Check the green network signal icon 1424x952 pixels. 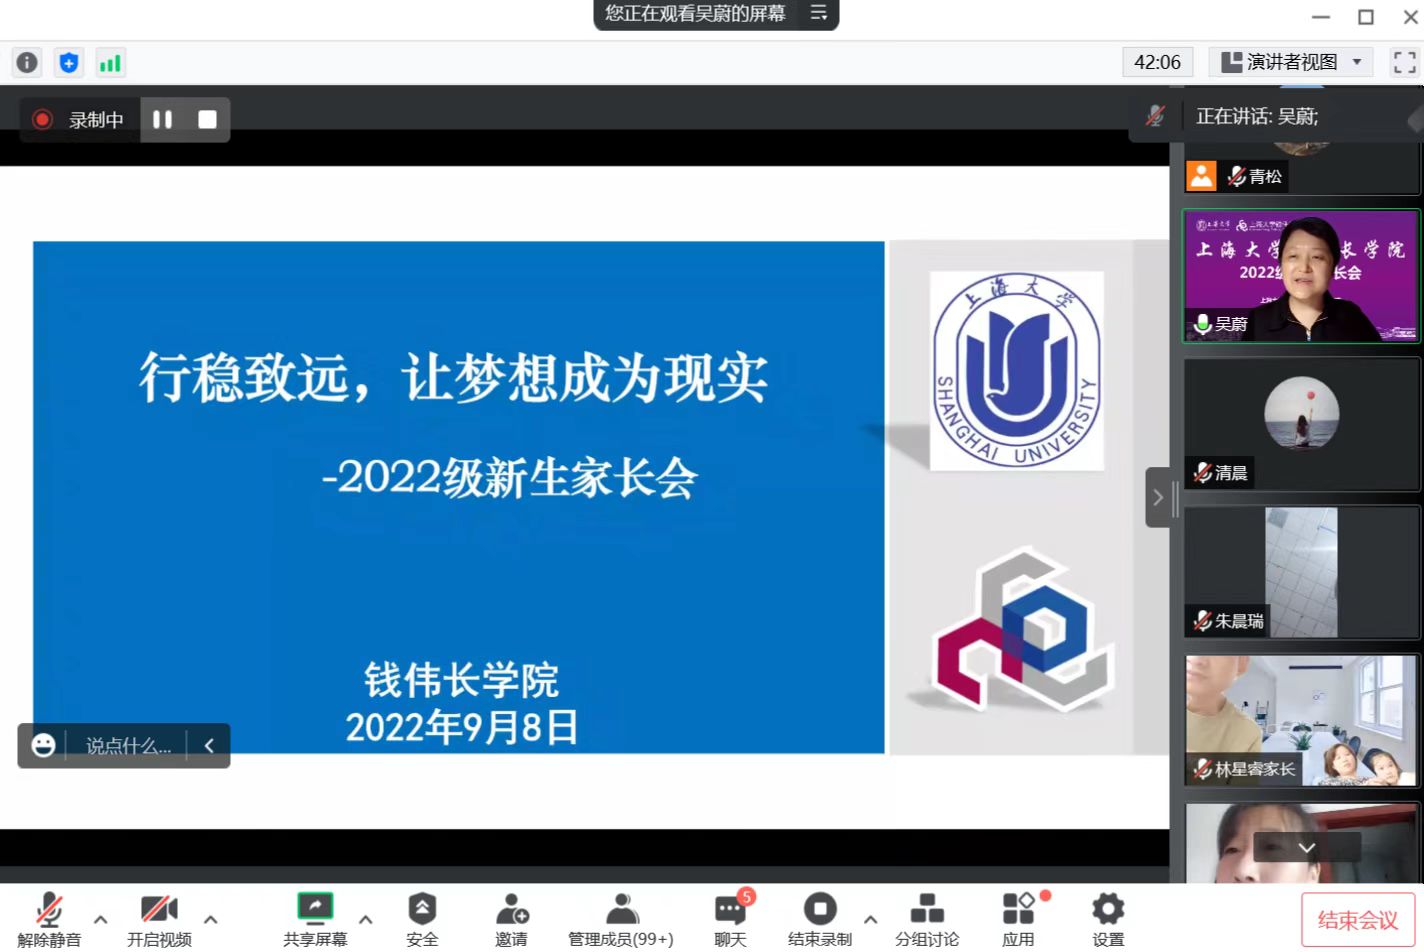tap(109, 63)
